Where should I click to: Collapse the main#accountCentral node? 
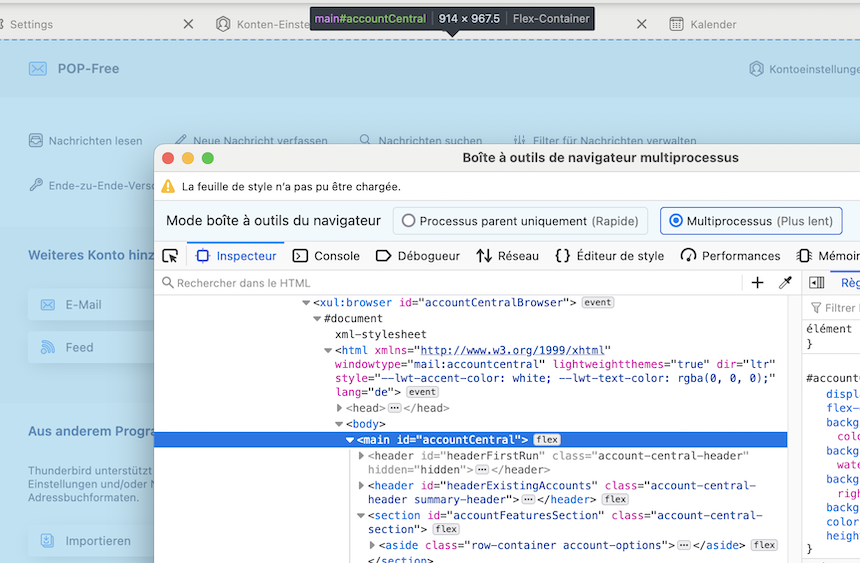350,440
